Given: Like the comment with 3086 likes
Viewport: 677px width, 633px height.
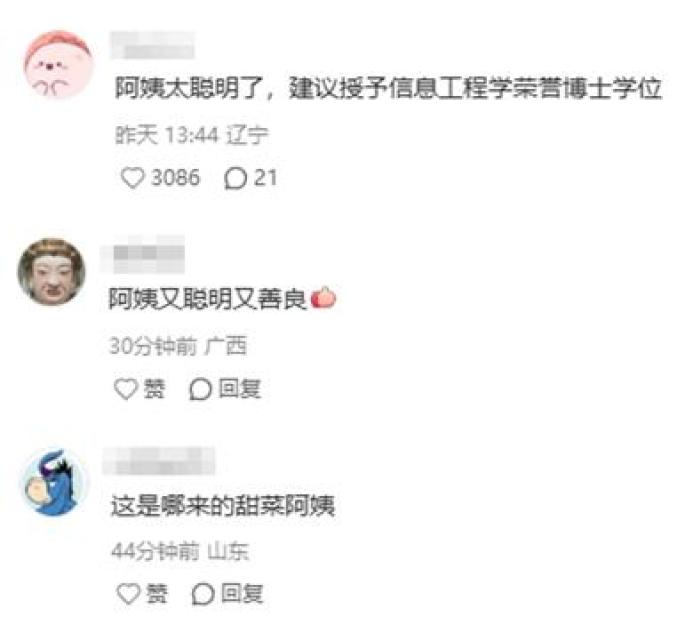Looking at the screenshot, I should [132, 178].
